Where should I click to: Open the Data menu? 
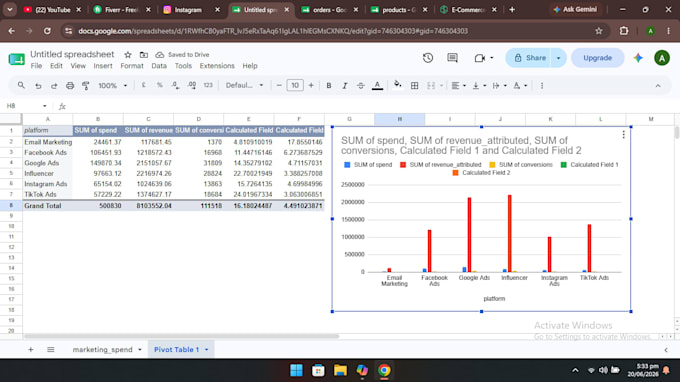(x=159, y=66)
